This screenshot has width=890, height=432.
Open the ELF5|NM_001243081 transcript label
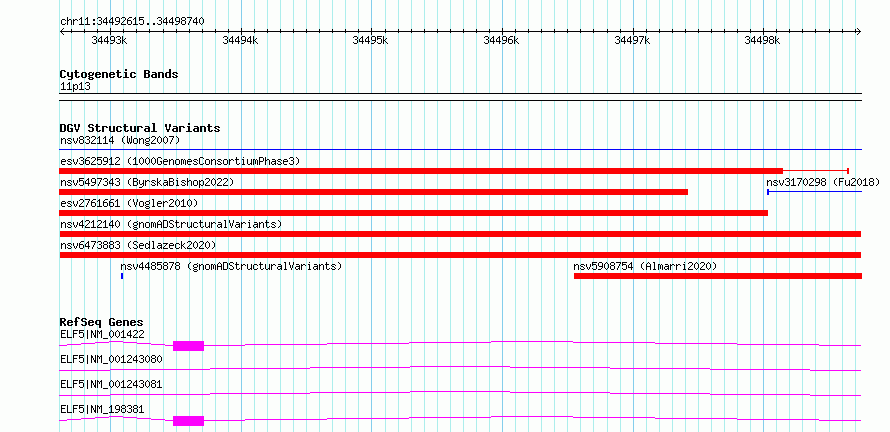(111, 384)
